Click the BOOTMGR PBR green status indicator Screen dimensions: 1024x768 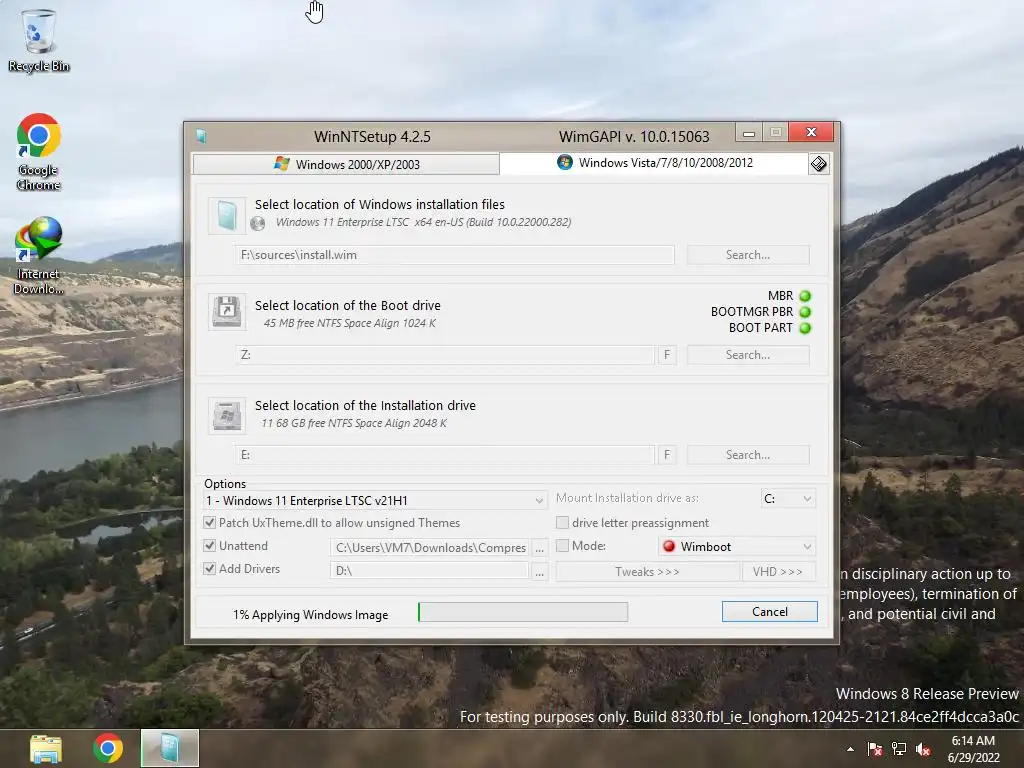tap(805, 312)
